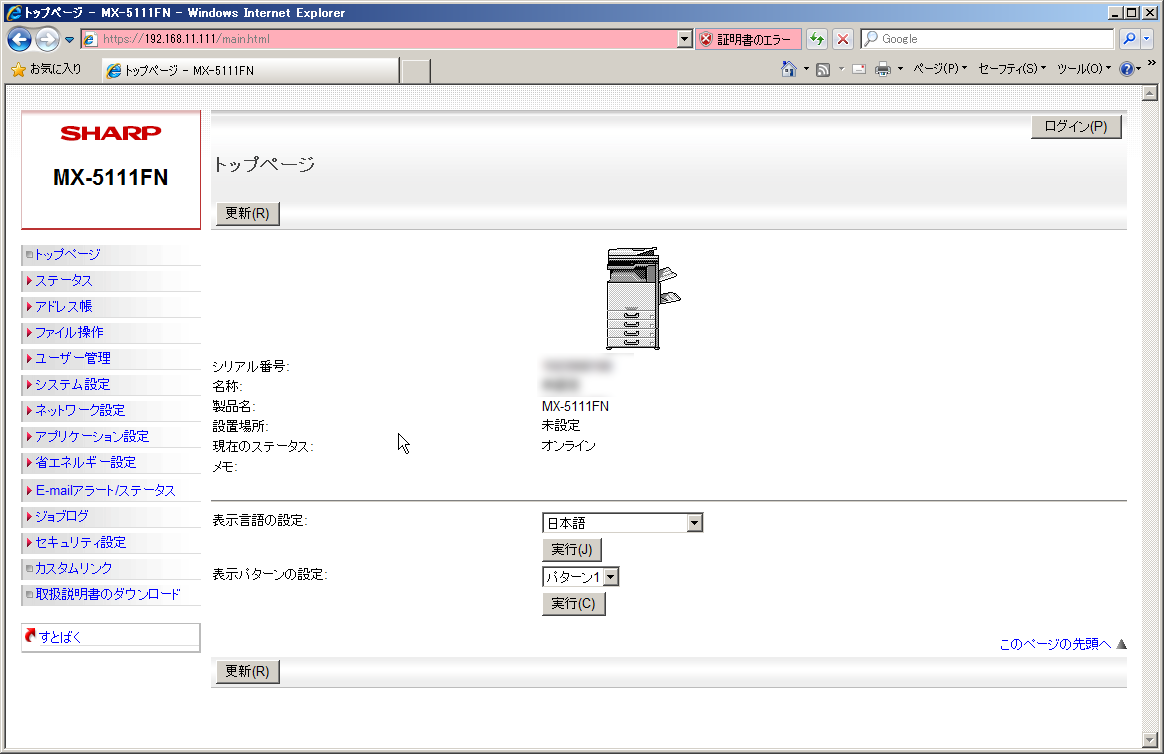
Task: Click the vertical scrollbar up arrow
Action: [x=1150, y=93]
